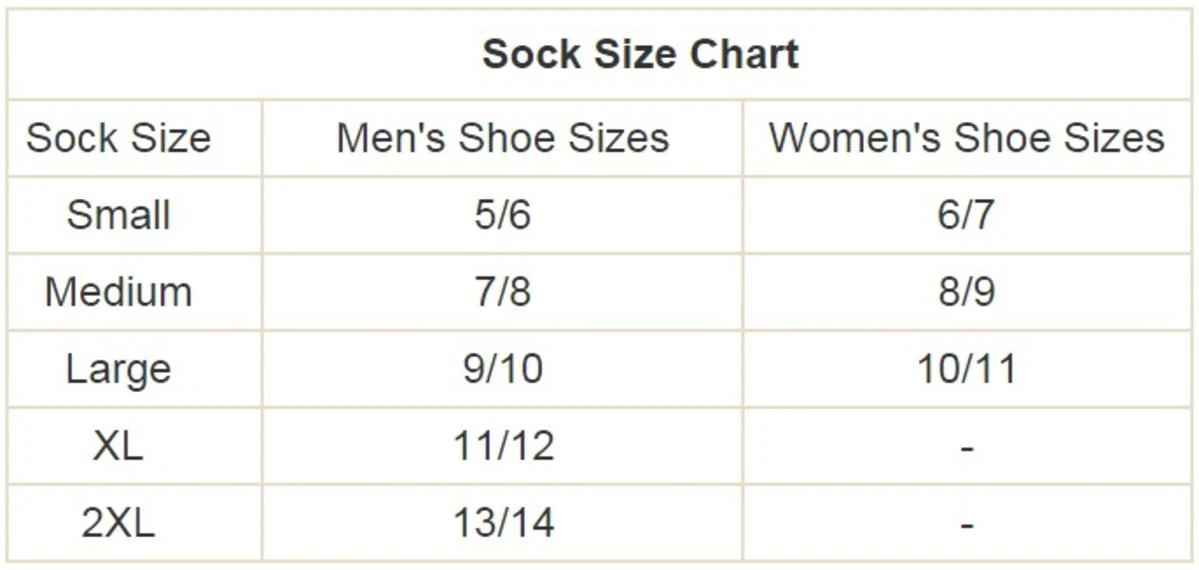Image resolution: width=1199 pixels, height=570 pixels.
Task: Click women's size 6/7 cell
Action: [x=966, y=215]
